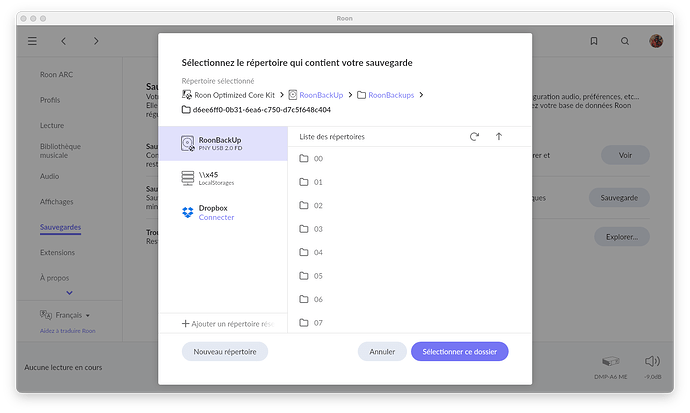
Task: Cancel the dialog with Annuler
Action: click(382, 351)
